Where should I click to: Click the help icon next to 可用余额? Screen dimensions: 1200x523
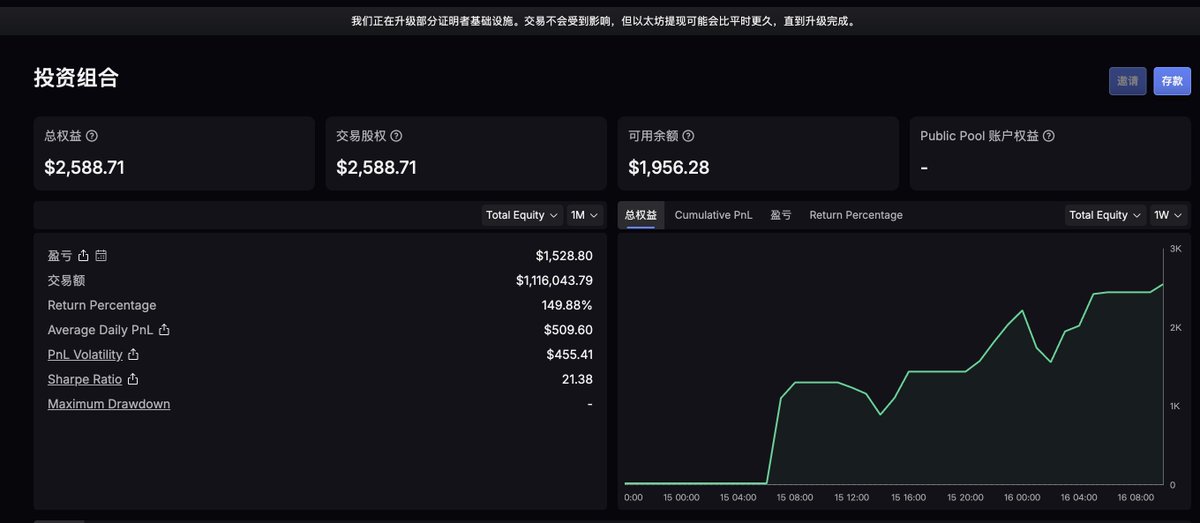point(688,136)
